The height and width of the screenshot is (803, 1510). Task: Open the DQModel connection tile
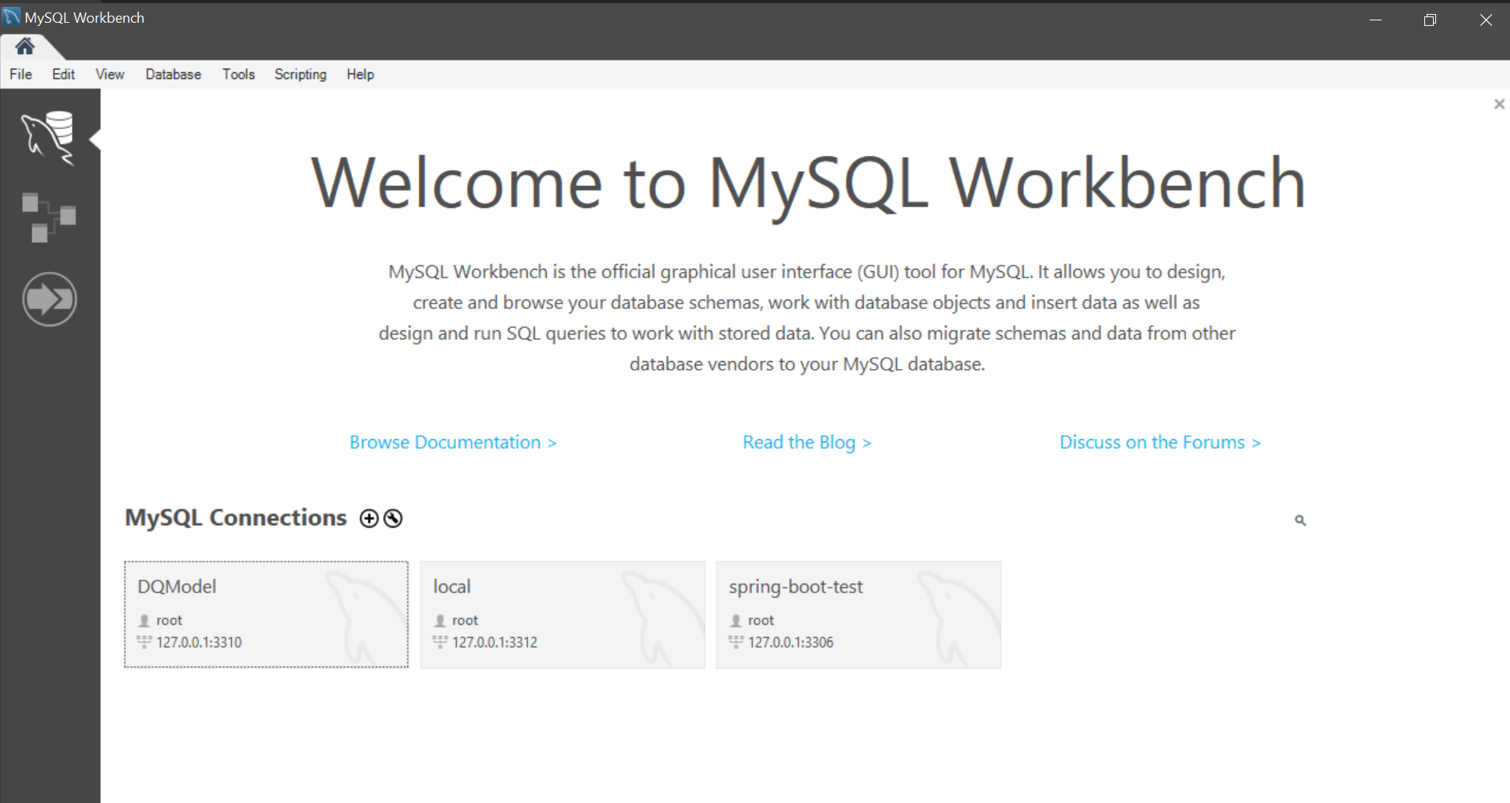coord(266,614)
